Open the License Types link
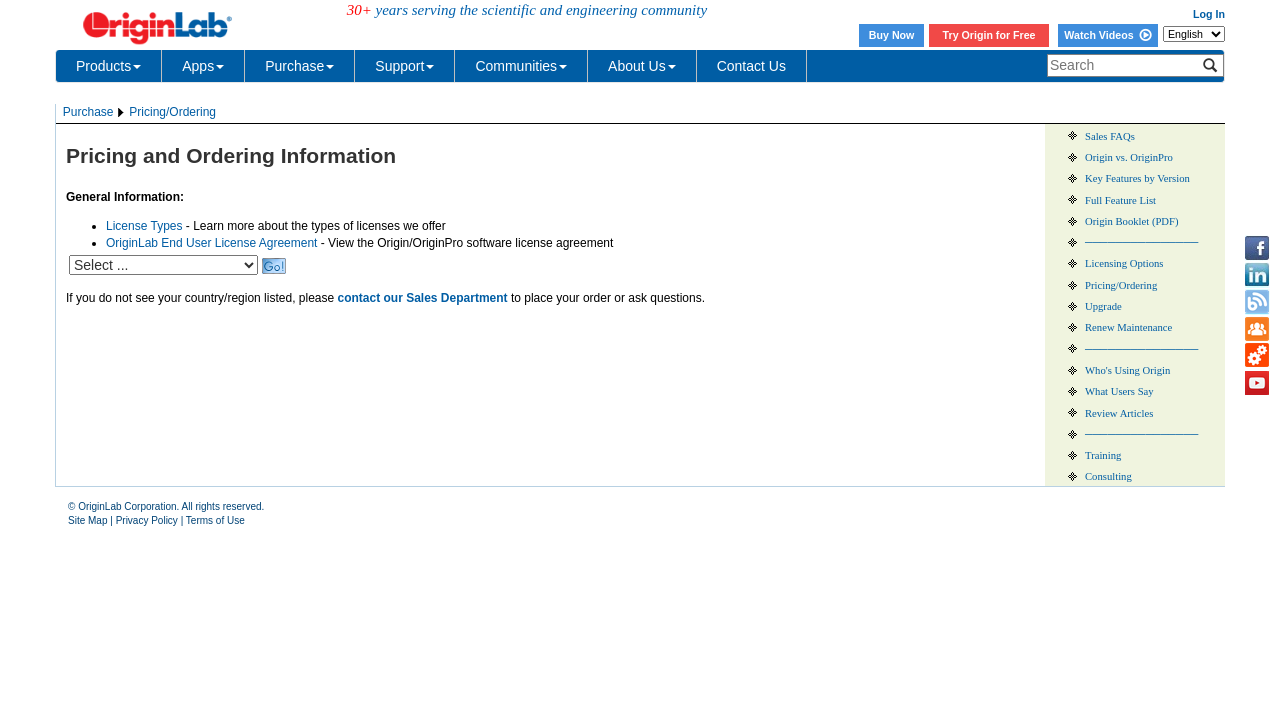The width and height of the screenshot is (1280, 720). pos(144,226)
